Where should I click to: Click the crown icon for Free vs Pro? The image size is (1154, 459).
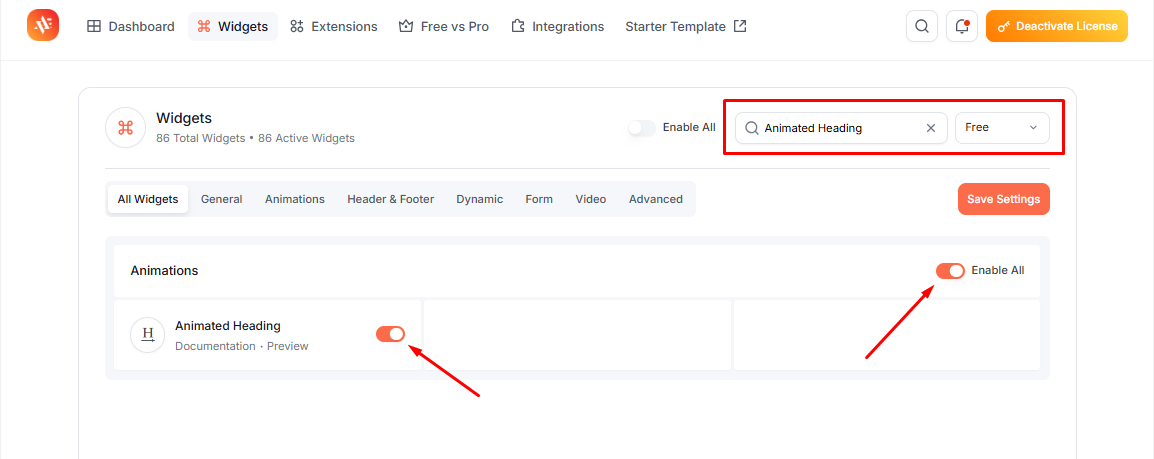(406, 26)
